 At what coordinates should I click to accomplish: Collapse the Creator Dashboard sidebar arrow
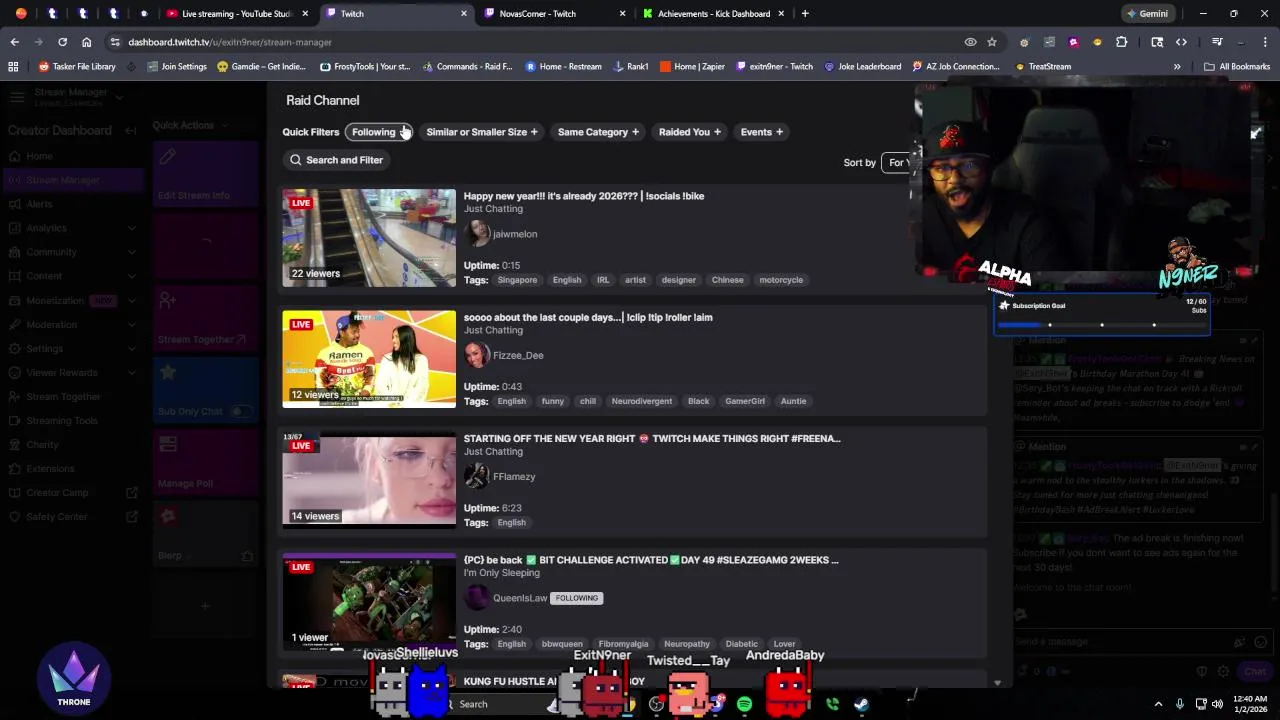point(131,131)
